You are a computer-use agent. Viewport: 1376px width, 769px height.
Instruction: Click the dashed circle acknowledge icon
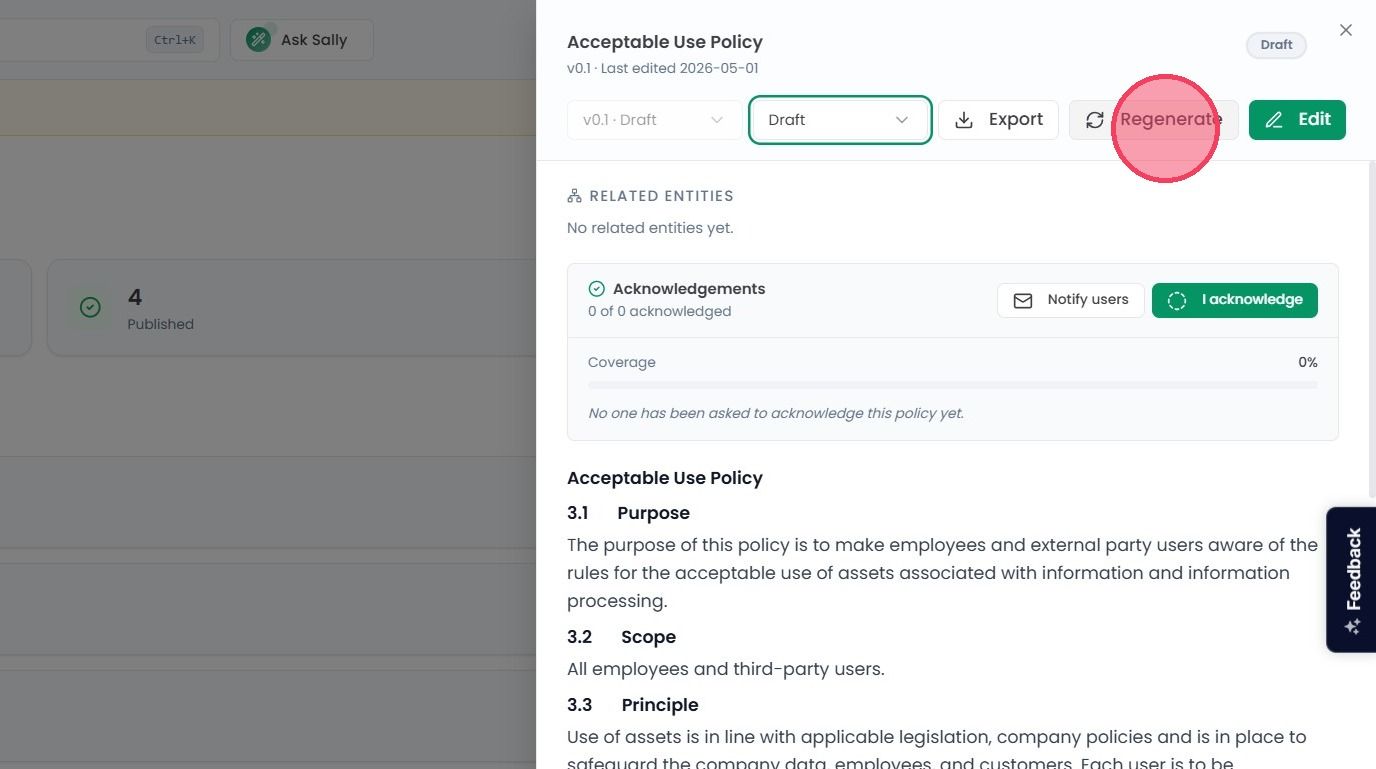tap(1177, 300)
